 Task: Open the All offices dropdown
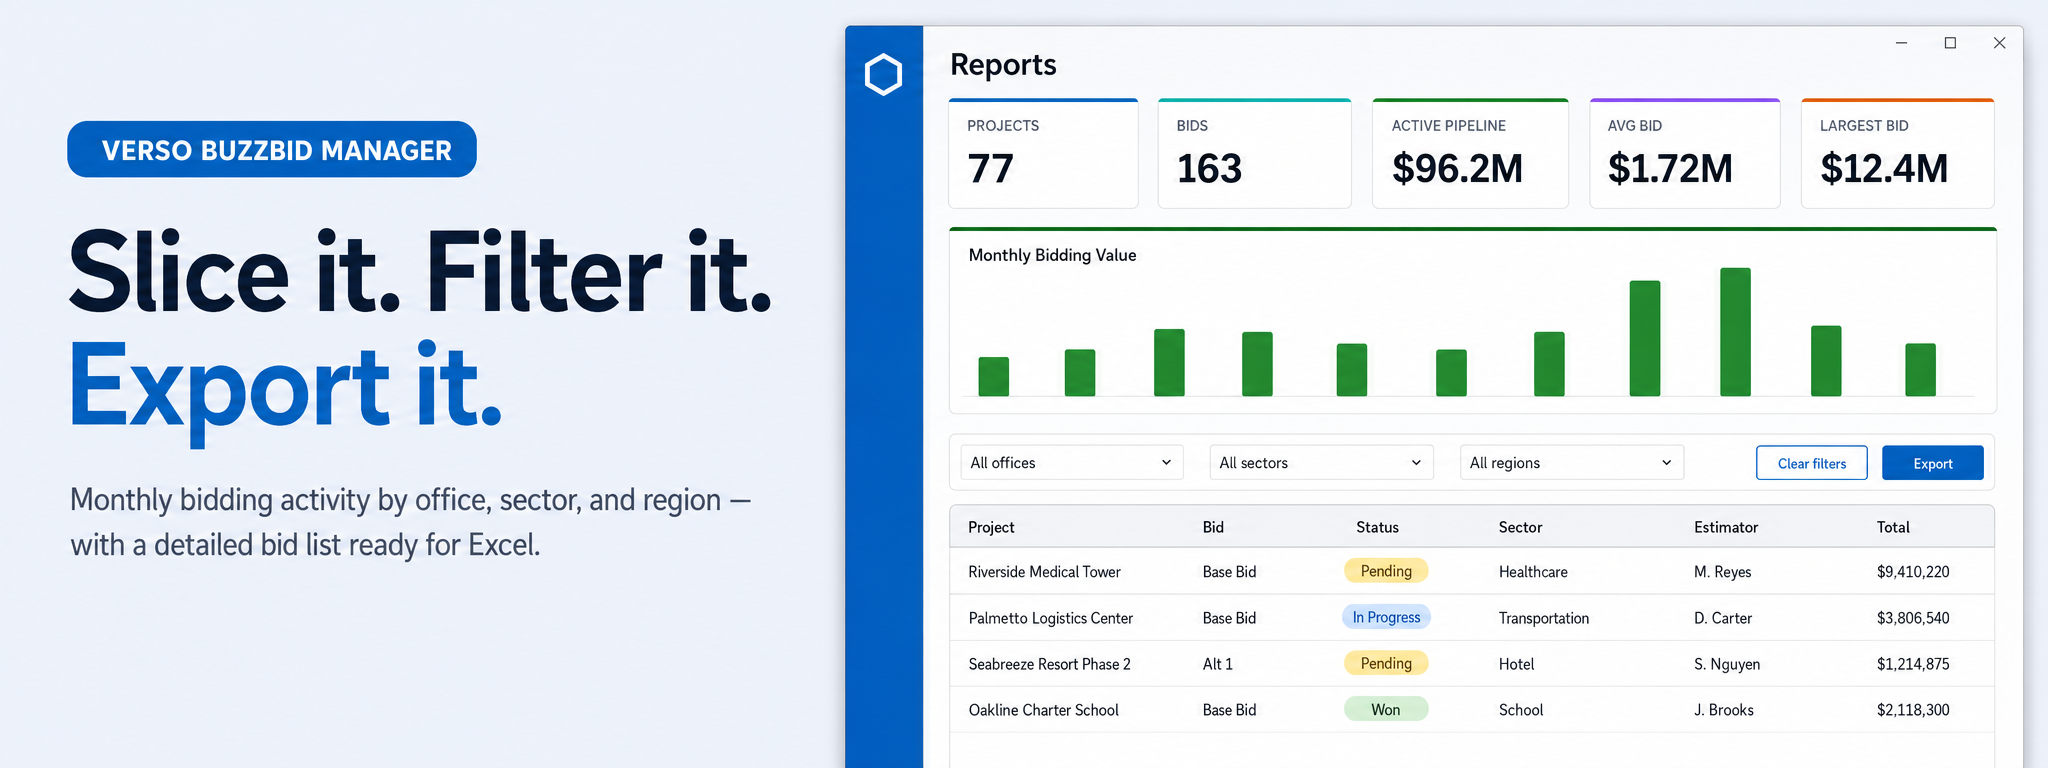1071,463
